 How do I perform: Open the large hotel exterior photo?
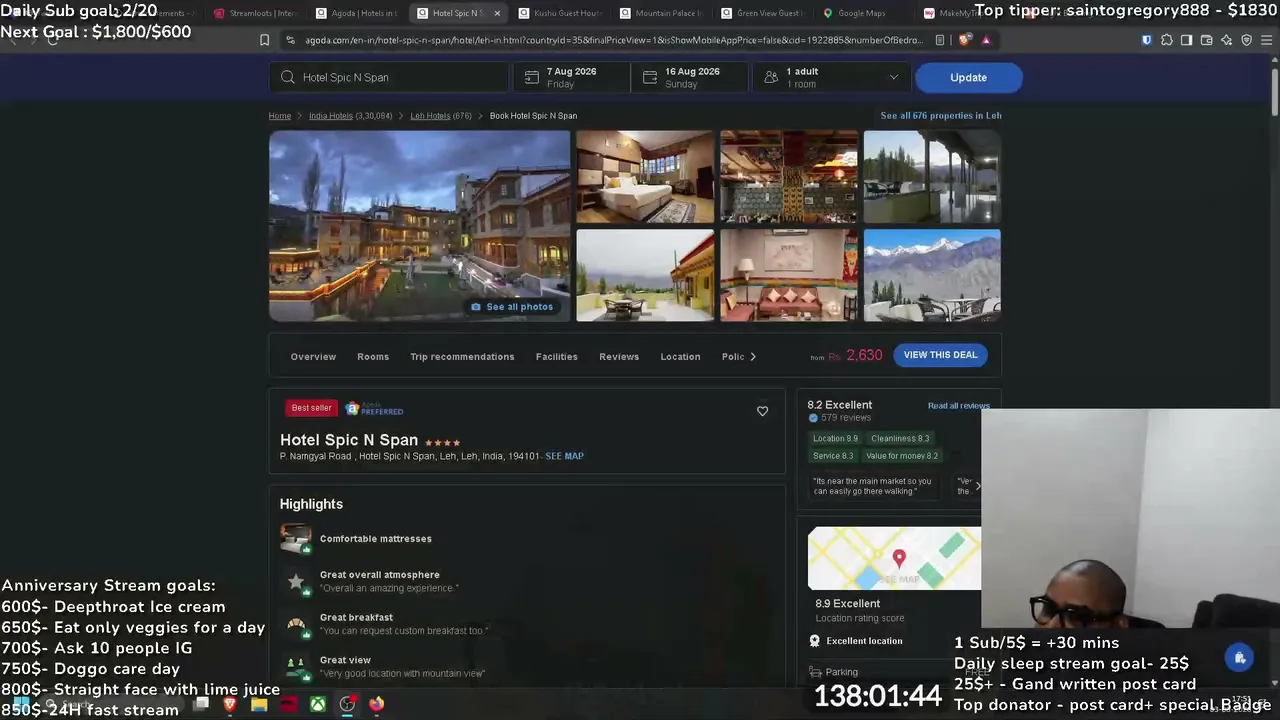click(419, 226)
